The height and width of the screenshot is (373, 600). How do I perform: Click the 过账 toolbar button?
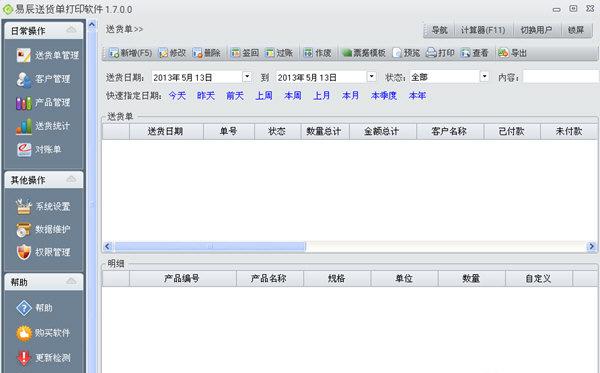(279, 53)
